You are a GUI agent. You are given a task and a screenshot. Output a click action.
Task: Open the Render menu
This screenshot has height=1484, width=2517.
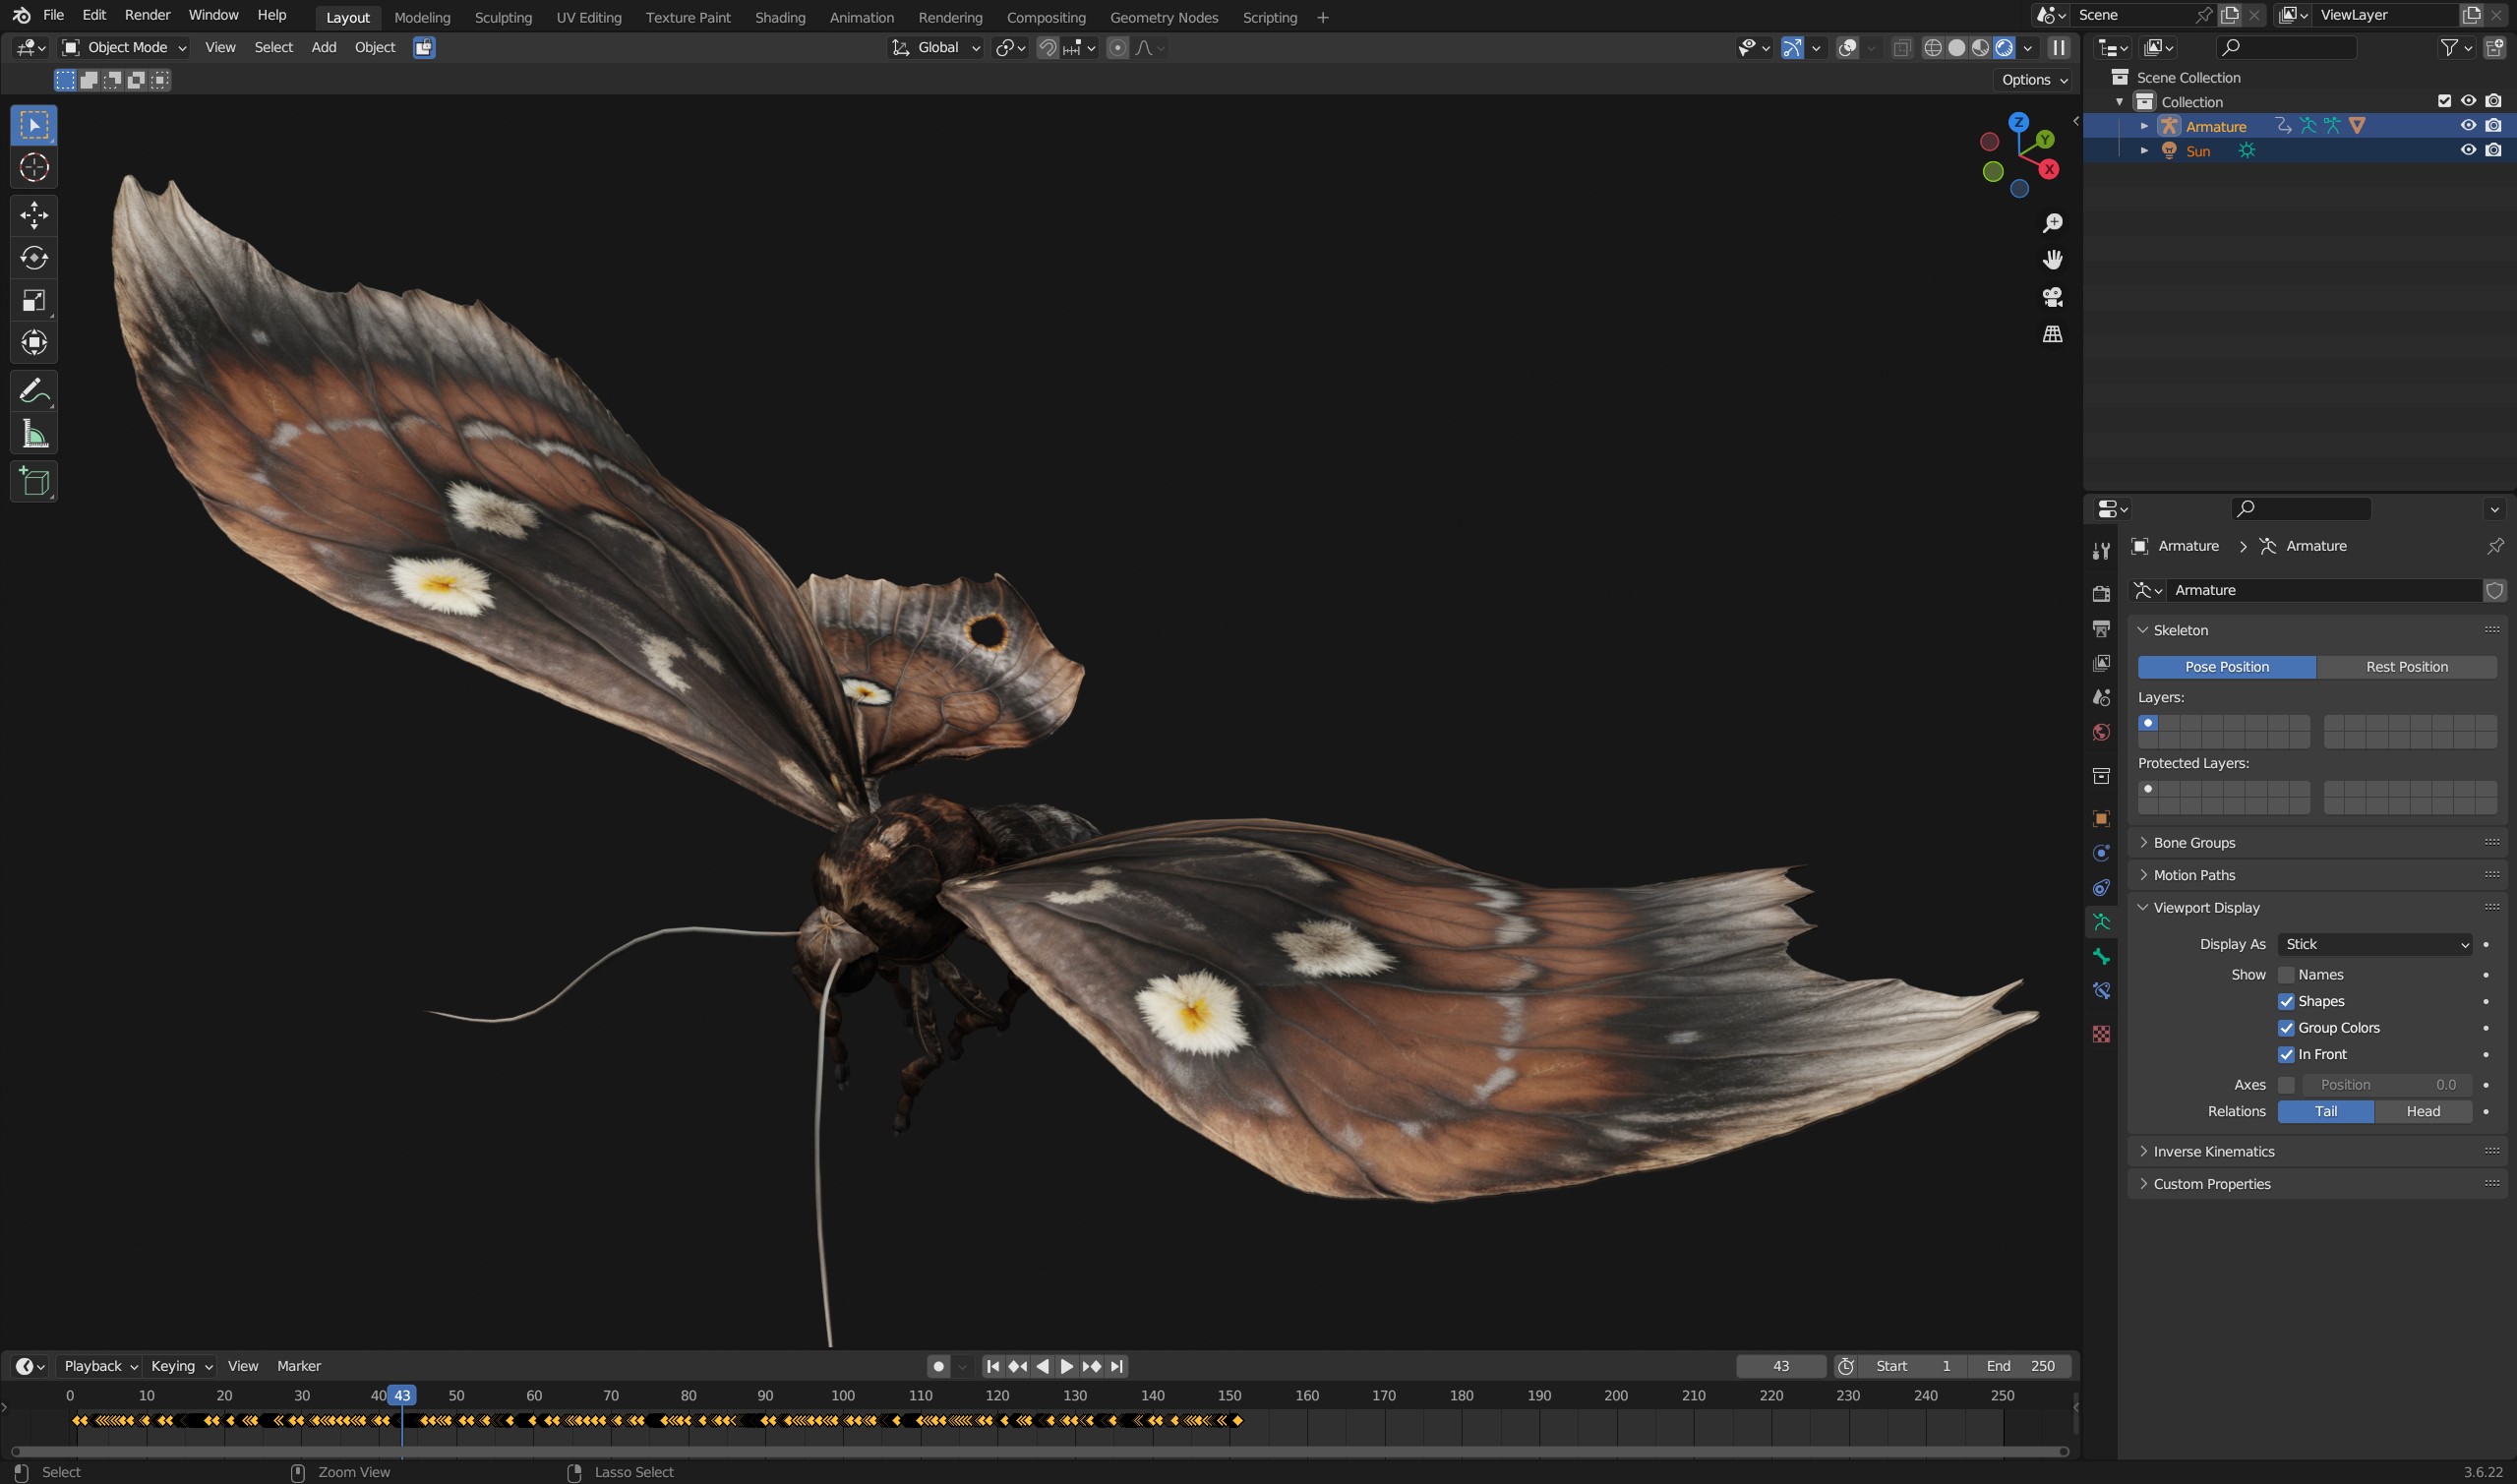coord(147,15)
